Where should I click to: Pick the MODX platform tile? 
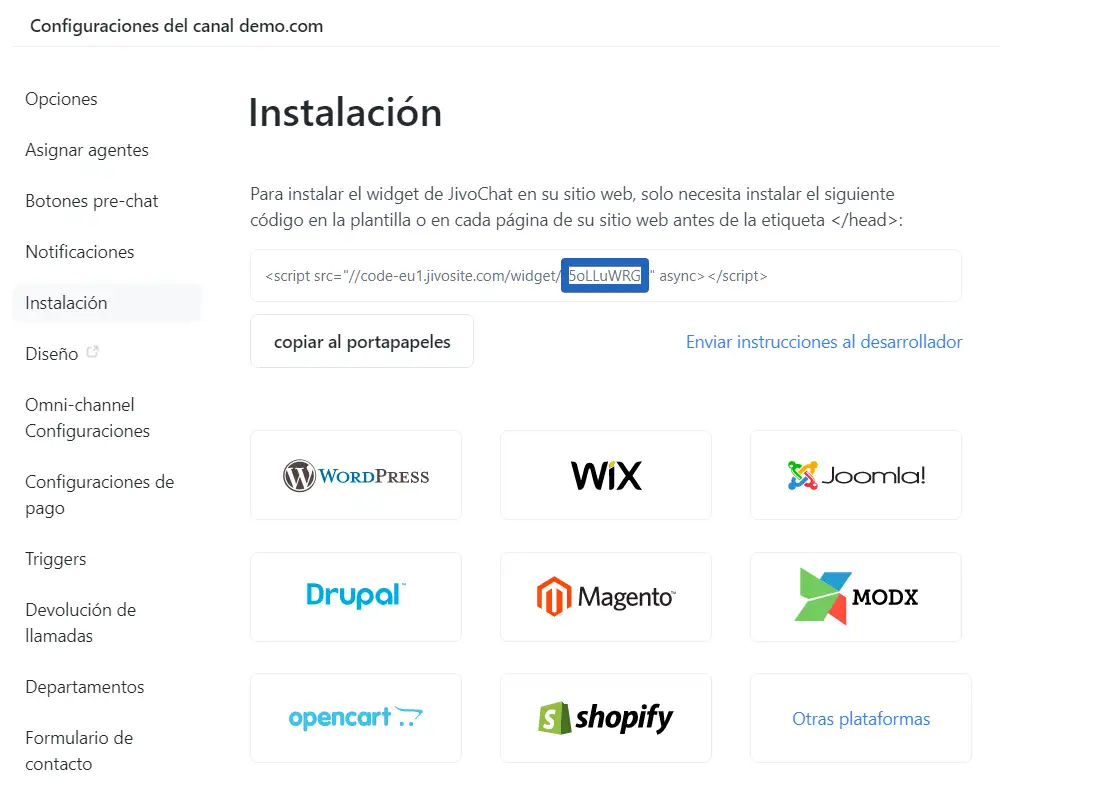pyautogui.click(x=856, y=597)
